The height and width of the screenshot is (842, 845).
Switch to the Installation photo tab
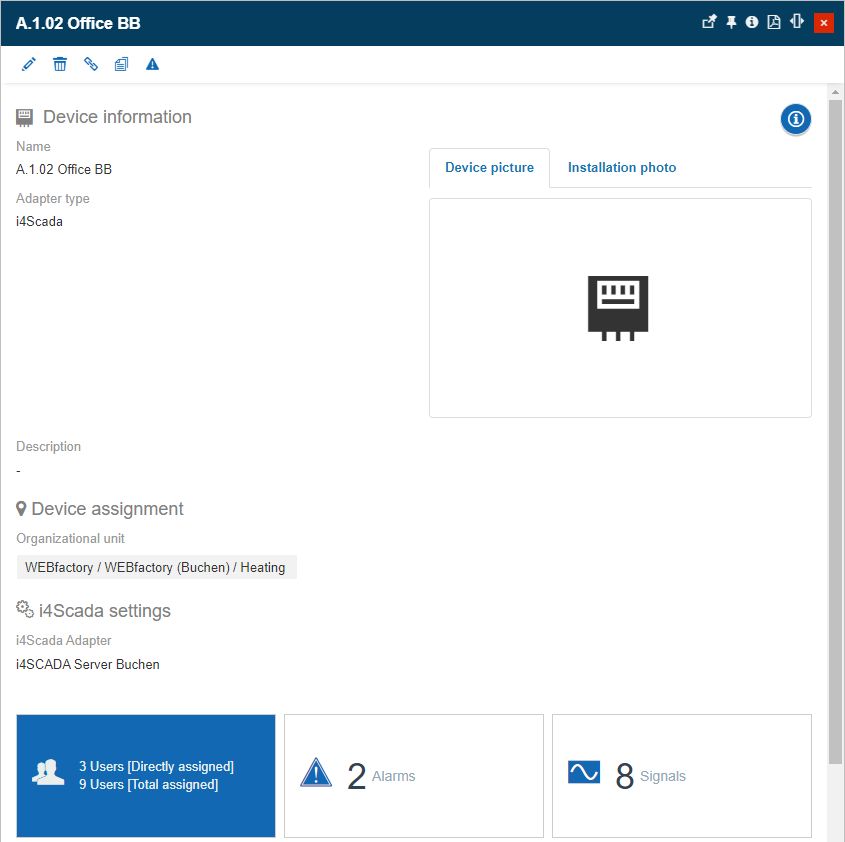pyautogui.click(x=622, y=168)
